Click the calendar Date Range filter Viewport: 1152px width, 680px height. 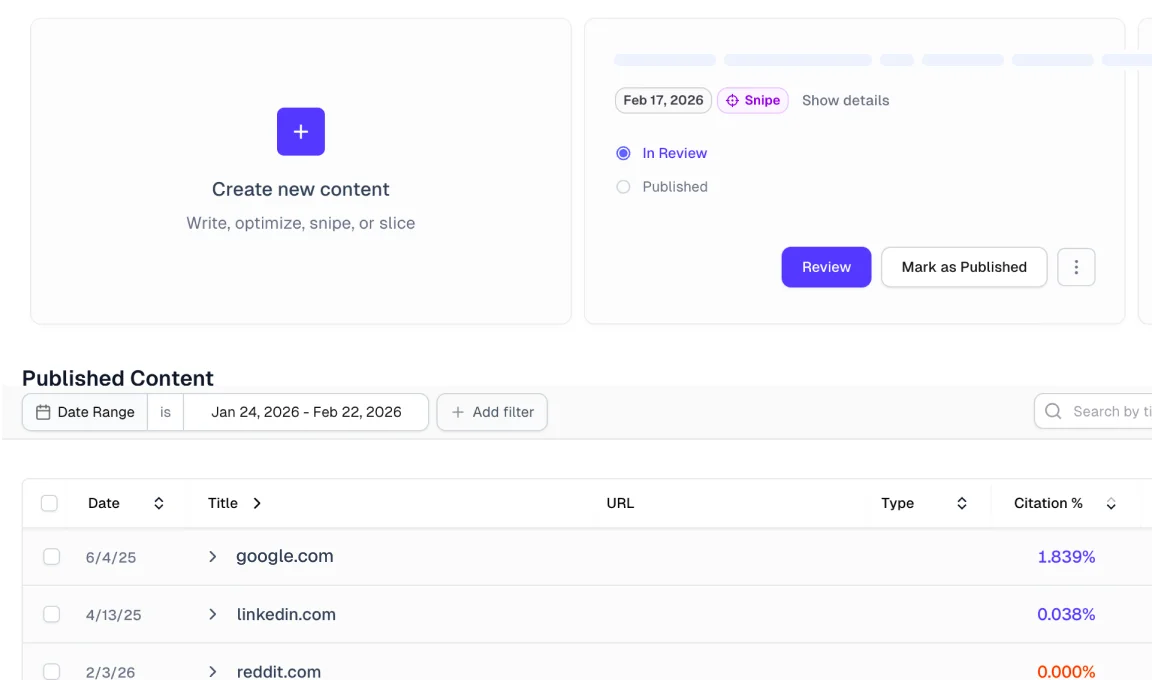[85, 412]
